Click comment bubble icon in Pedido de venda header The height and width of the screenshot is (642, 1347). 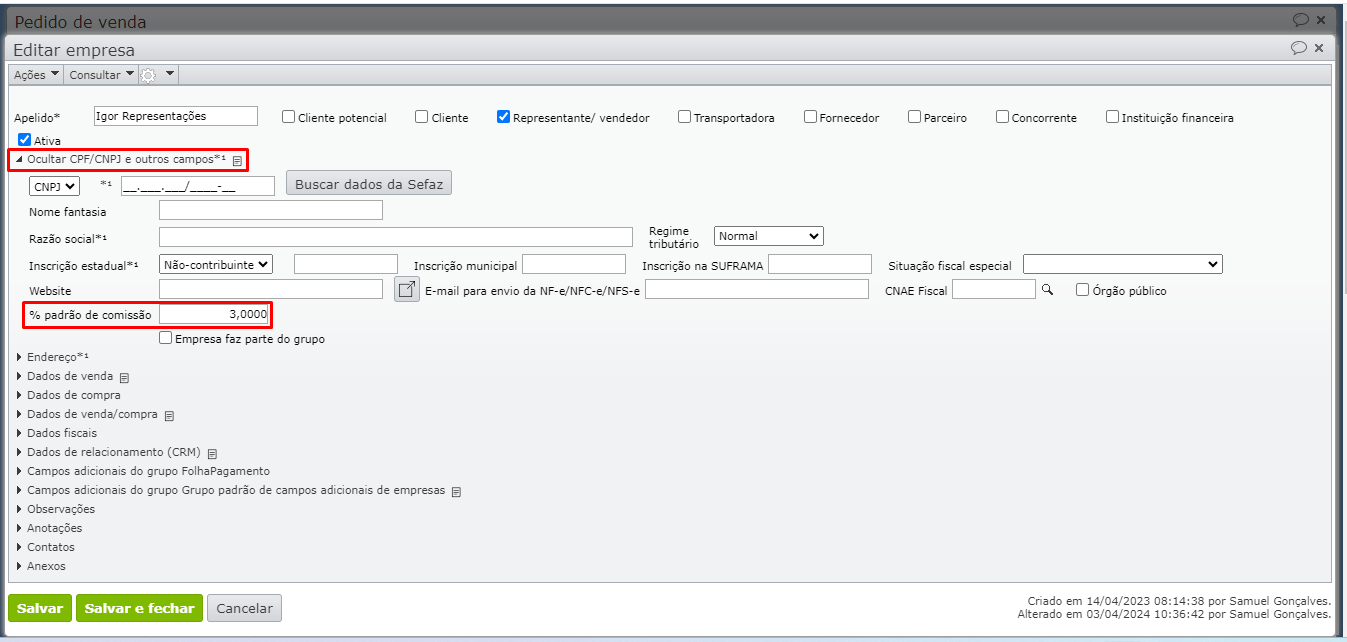click(x=1300, y=19)
